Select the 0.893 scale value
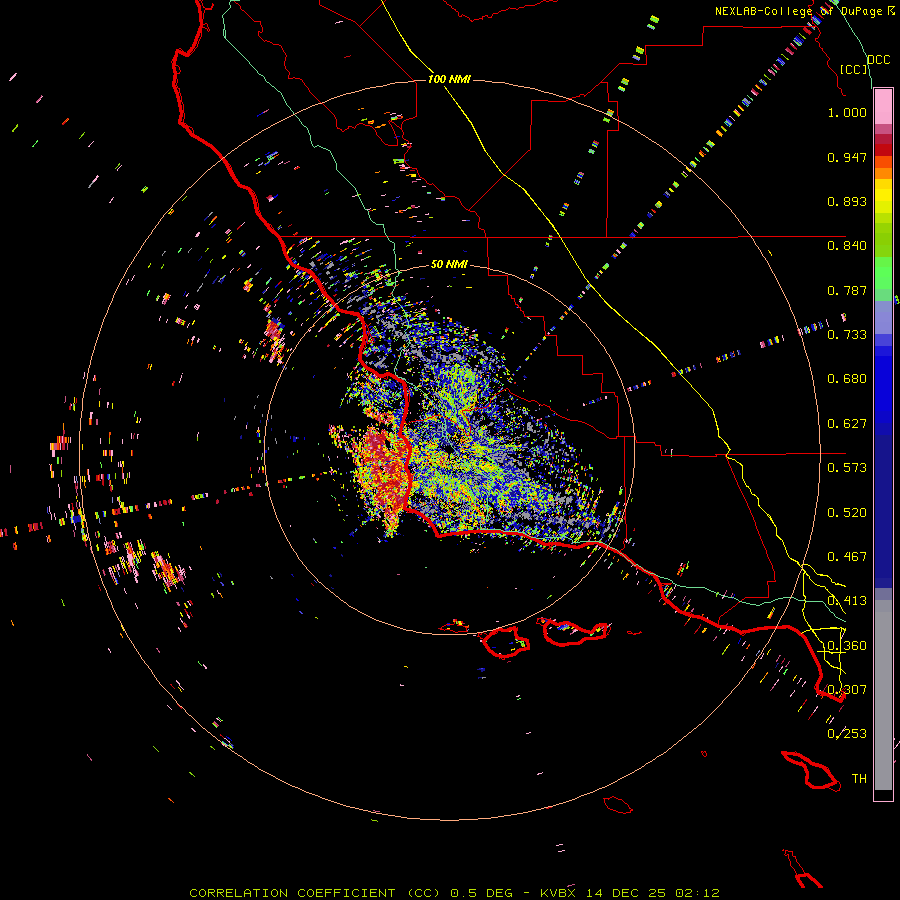This screenshot has height=900, width=900. tap(847, 201)
